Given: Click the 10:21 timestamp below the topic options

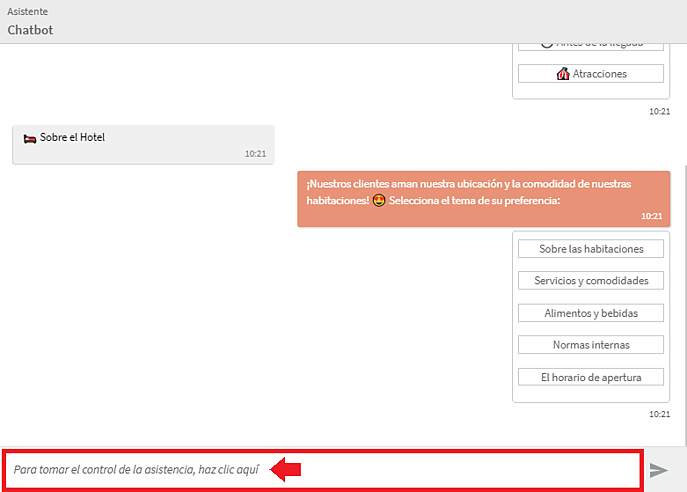Looking at the screenshot, I should pos(659,414).
